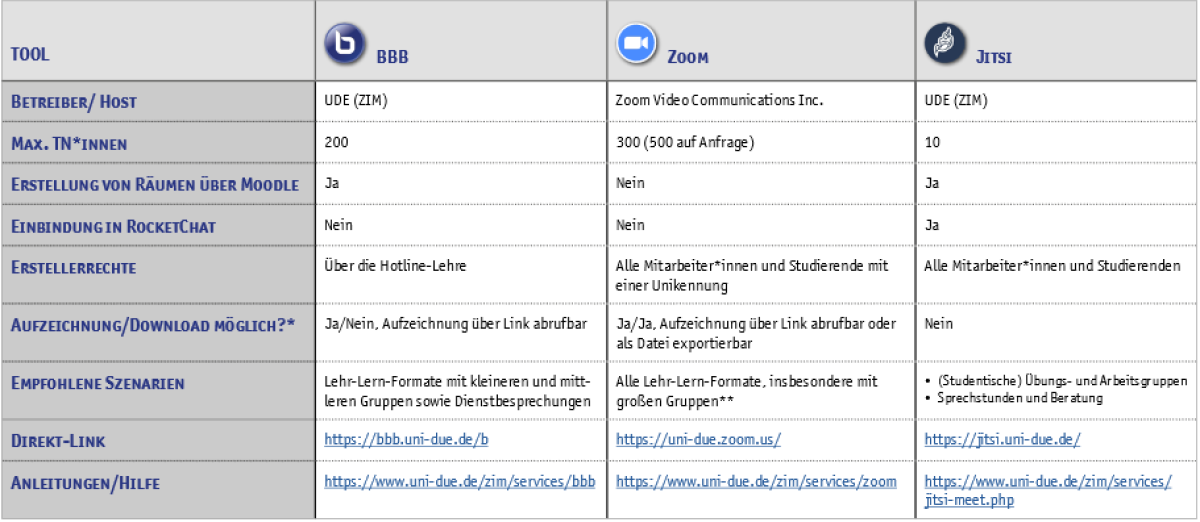
Task: Click the Zoom video camera icon
Action: click(x=634, y=44)
